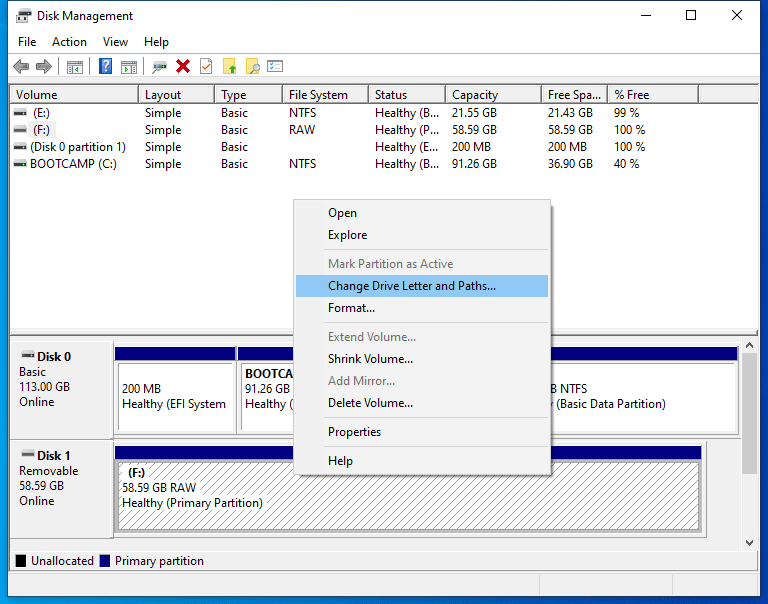This screenshot has width=768, height=604.
Task: Click the RAW file system cell
Action: coord(302,130)
